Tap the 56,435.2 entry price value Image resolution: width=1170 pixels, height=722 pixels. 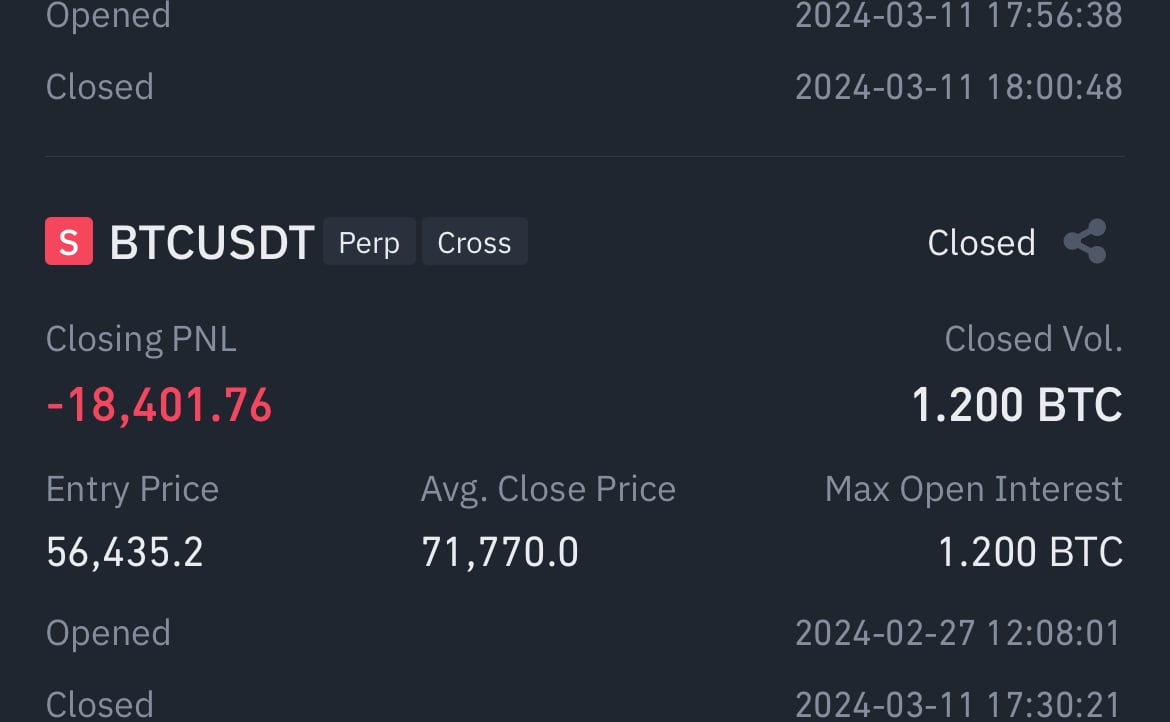point(125,552)
